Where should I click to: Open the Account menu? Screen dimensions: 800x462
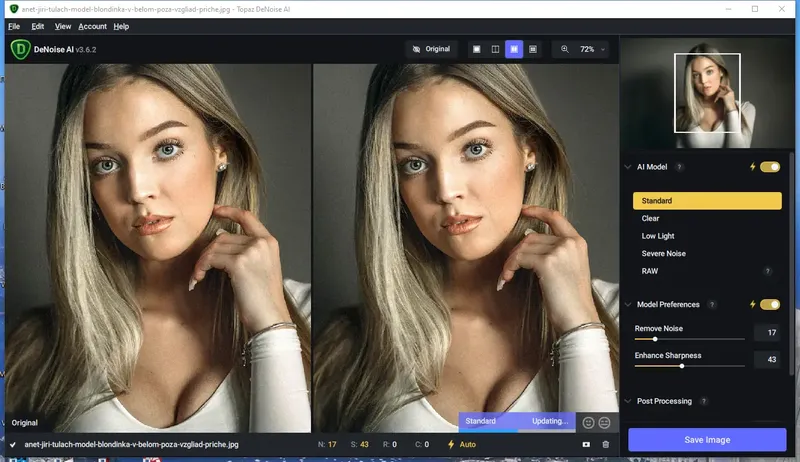coord(92,27)
